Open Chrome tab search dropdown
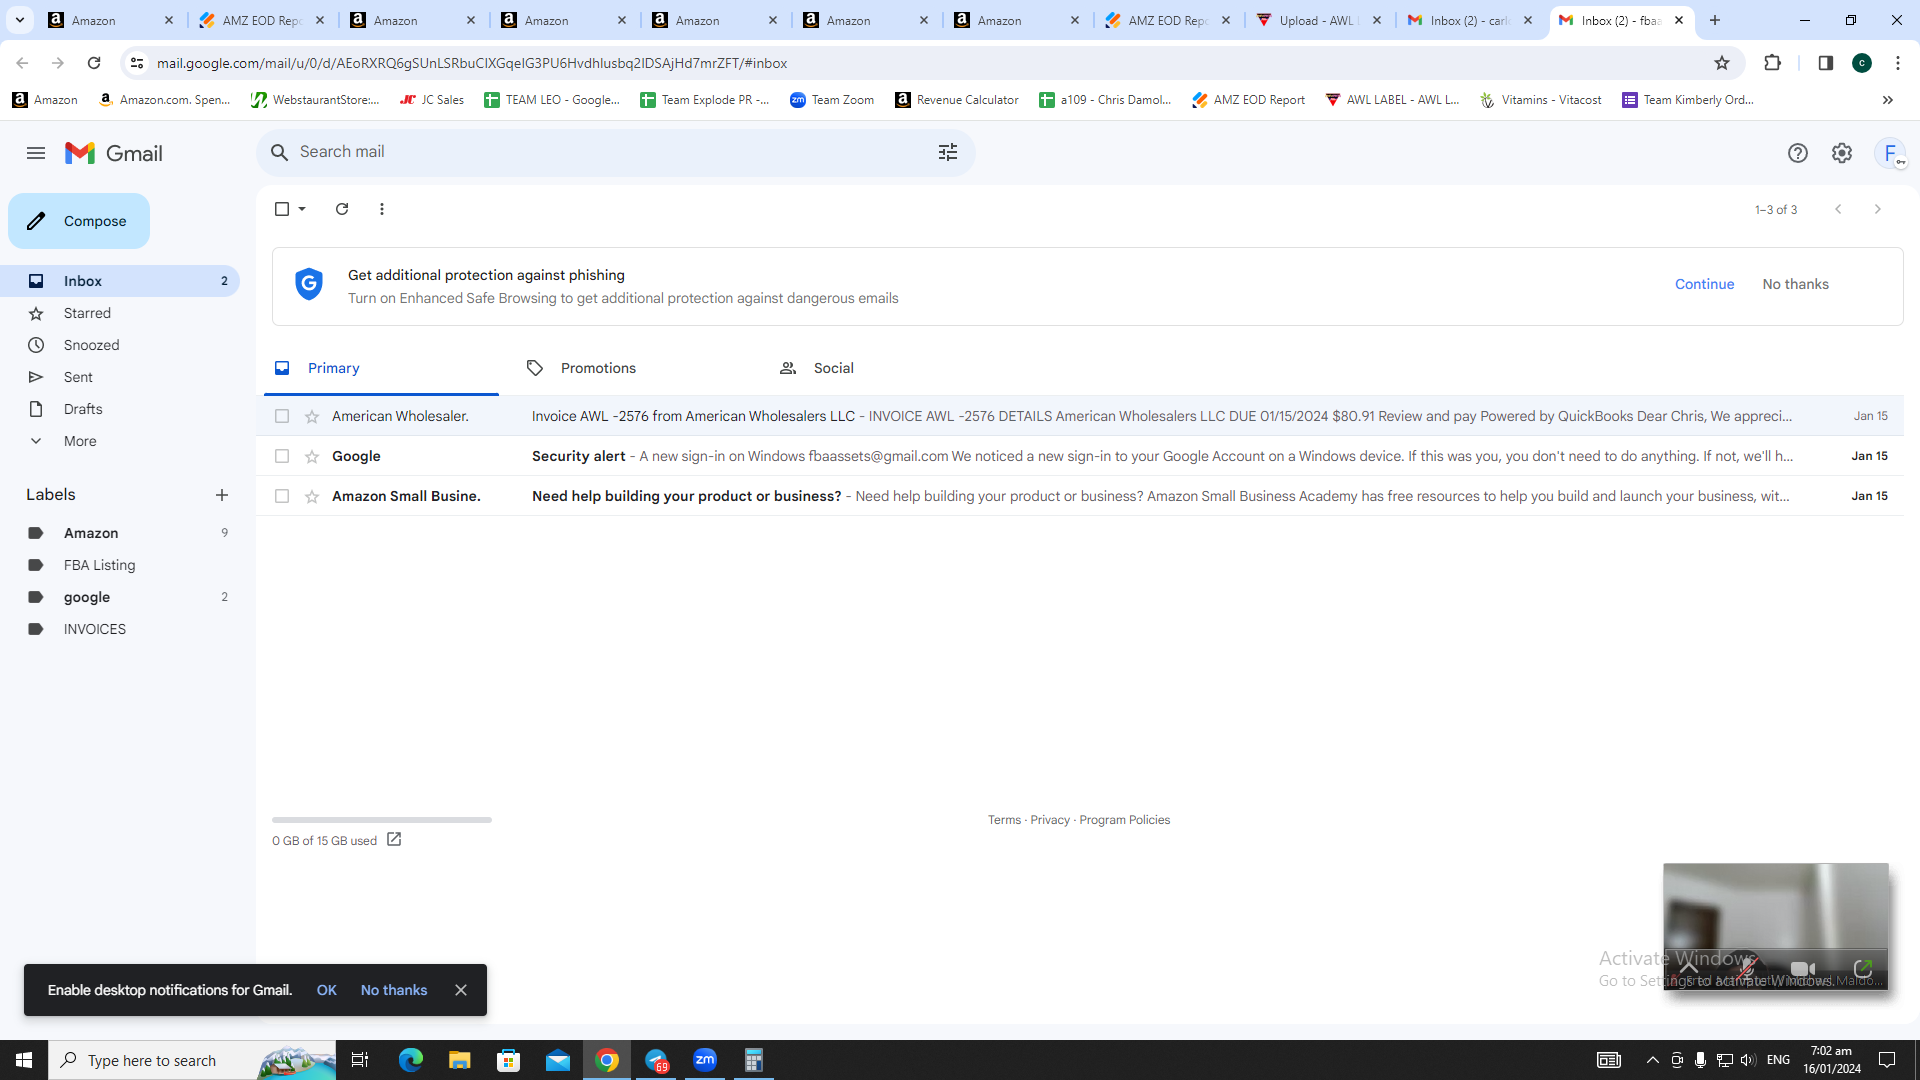This screenshot has height=1080, width=1920. click(x=20, y=20)
